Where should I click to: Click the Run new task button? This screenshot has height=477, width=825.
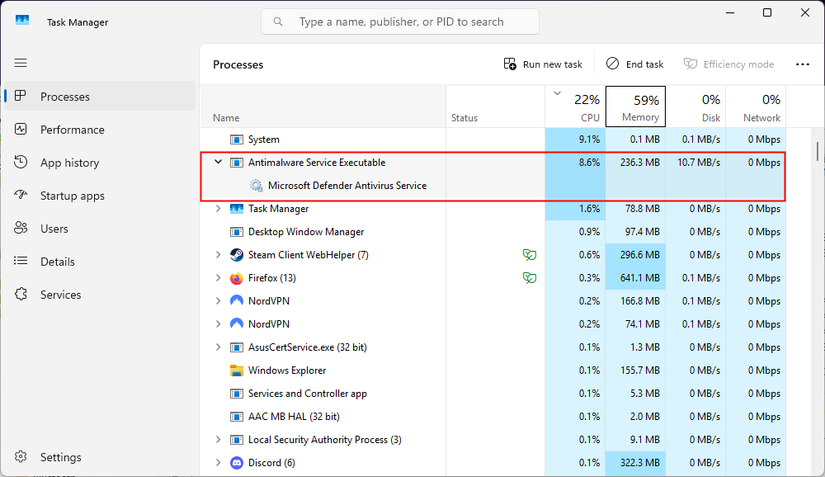[543, 64]
